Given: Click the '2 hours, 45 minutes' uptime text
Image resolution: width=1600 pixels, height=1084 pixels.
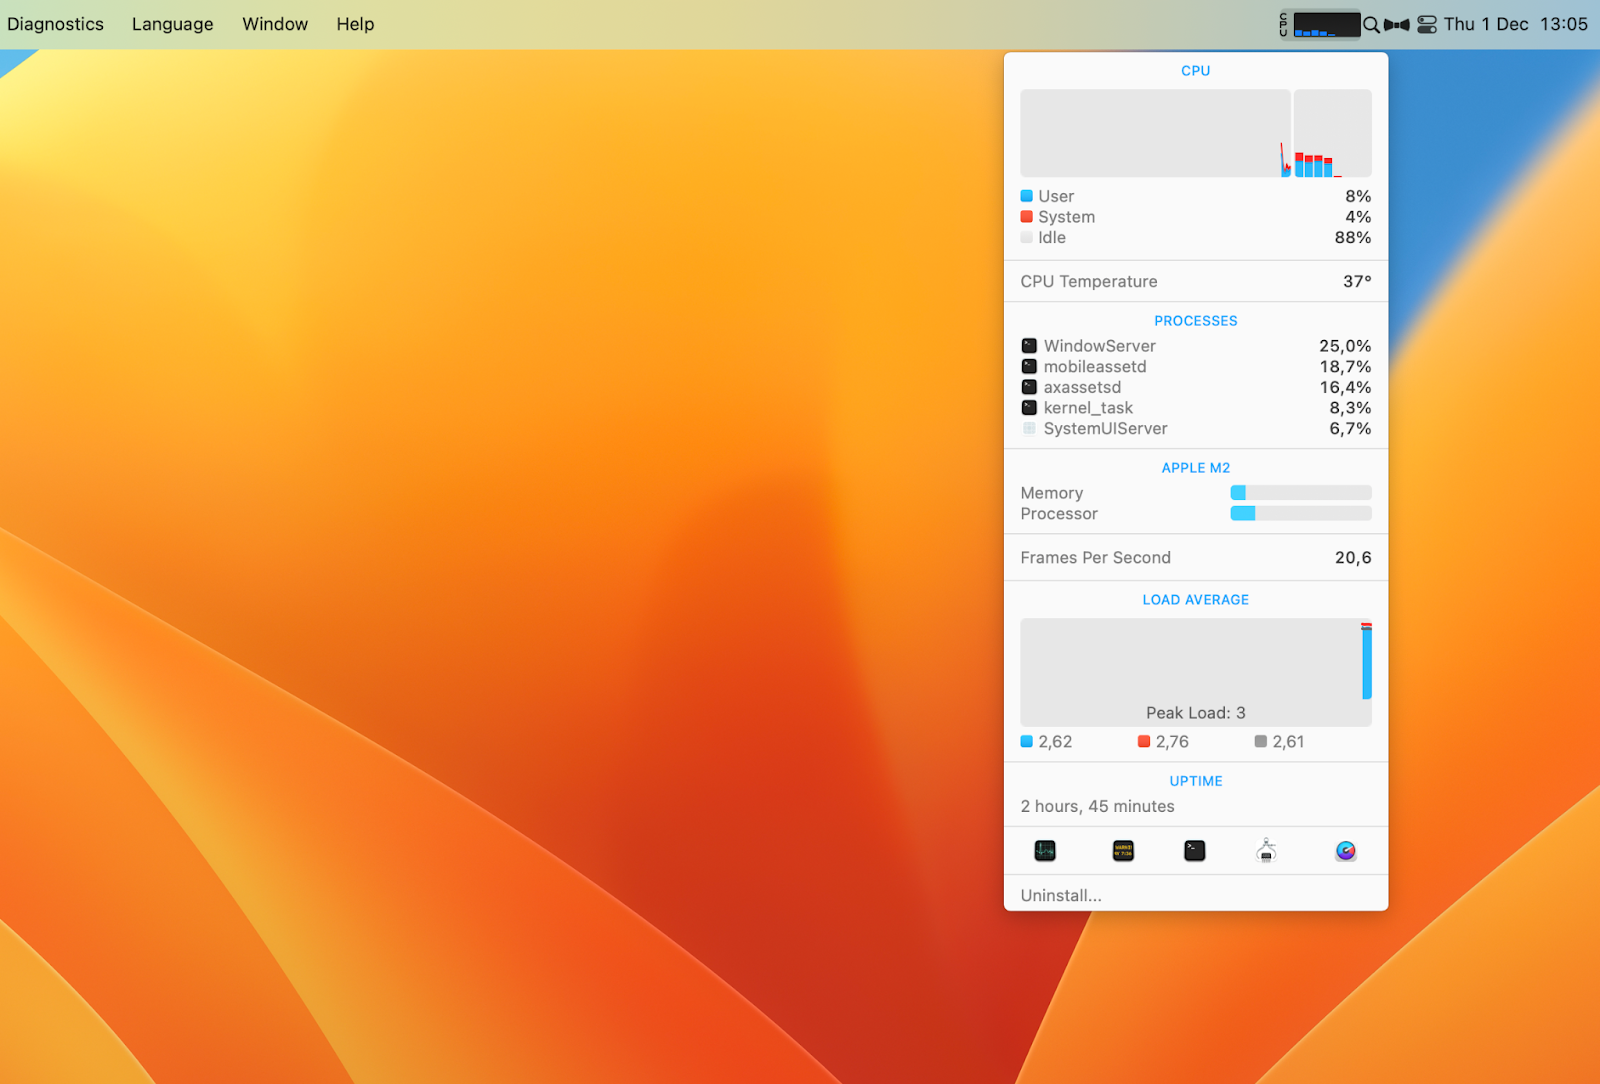Looking at the screenshot, I should (x=1098, y=806).
